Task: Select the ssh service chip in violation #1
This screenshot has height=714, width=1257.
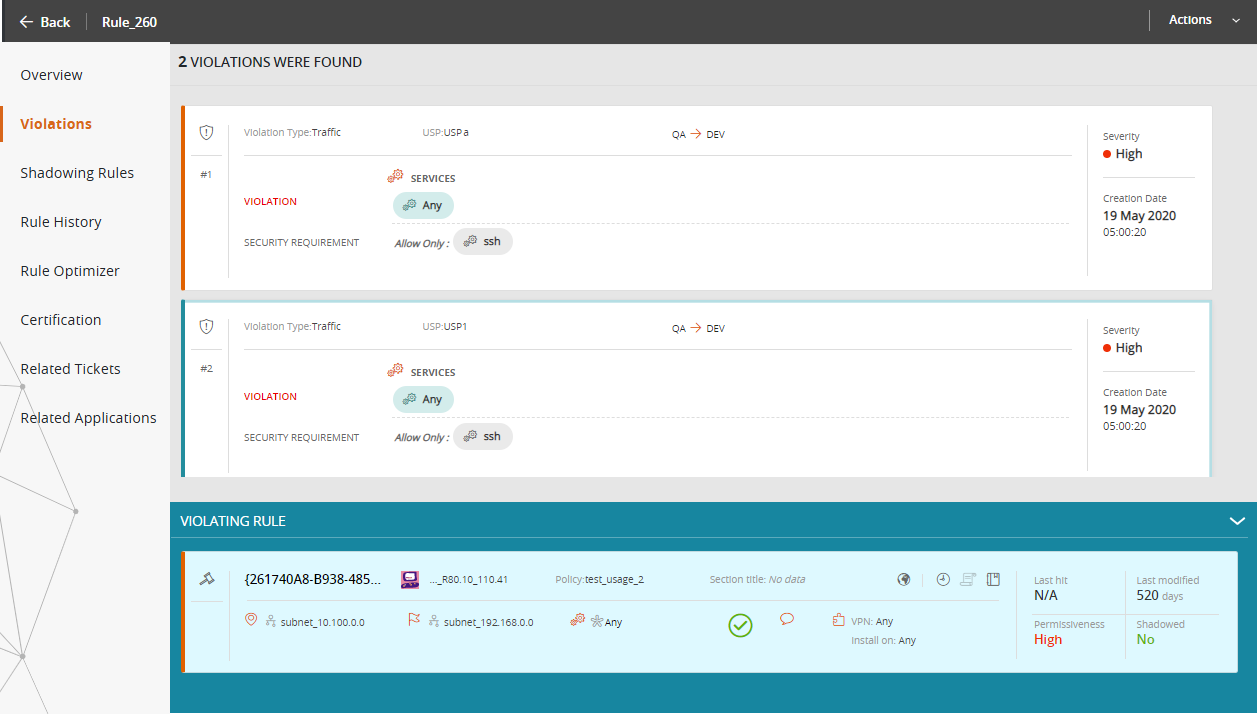Action: click(x=483, y=242)
